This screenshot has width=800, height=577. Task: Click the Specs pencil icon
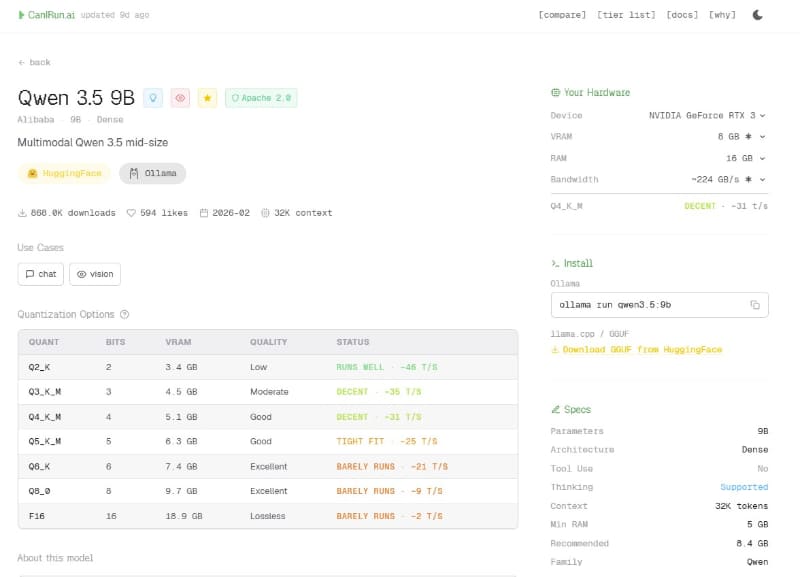pos(556,409)
